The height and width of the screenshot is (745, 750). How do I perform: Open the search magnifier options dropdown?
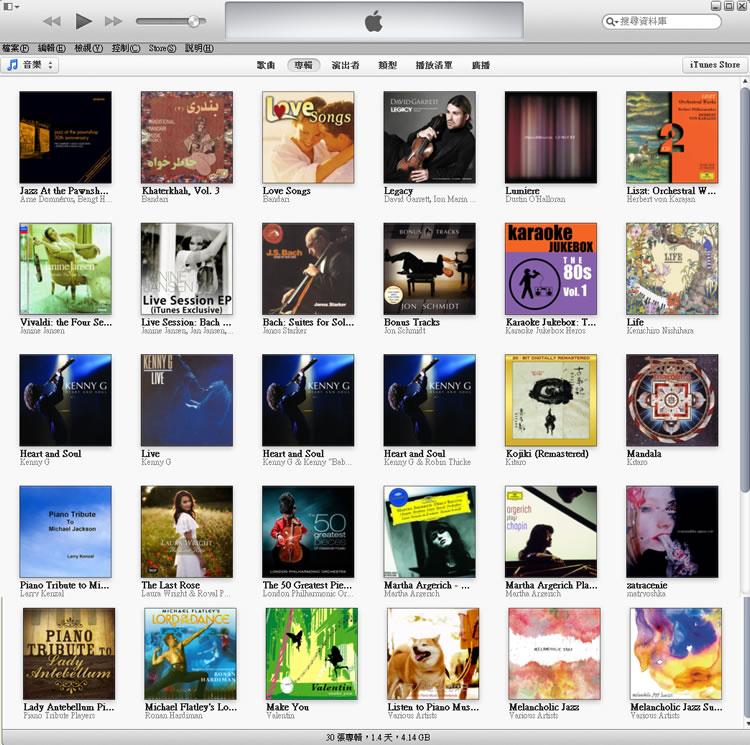click(612, 22)
